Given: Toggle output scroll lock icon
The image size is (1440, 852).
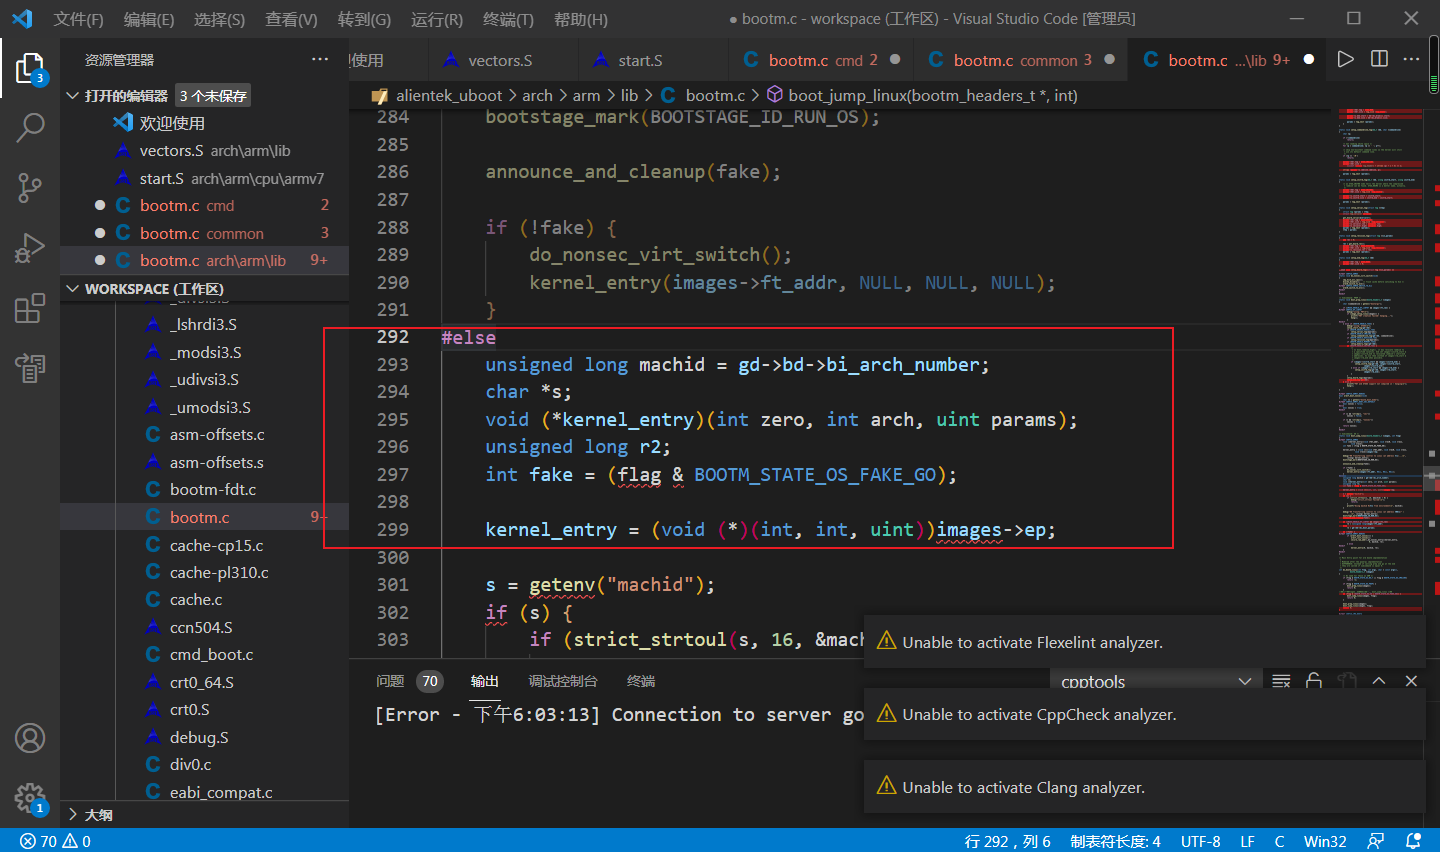Looking at the screenshot, I should click(1314, 681).
